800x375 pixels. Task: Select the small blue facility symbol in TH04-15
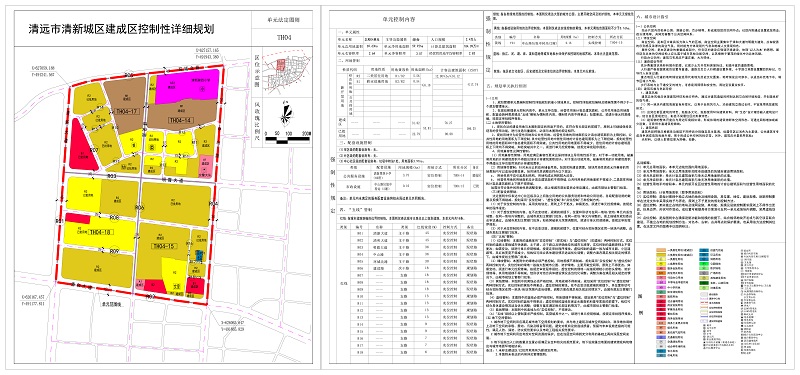point(200,256)
